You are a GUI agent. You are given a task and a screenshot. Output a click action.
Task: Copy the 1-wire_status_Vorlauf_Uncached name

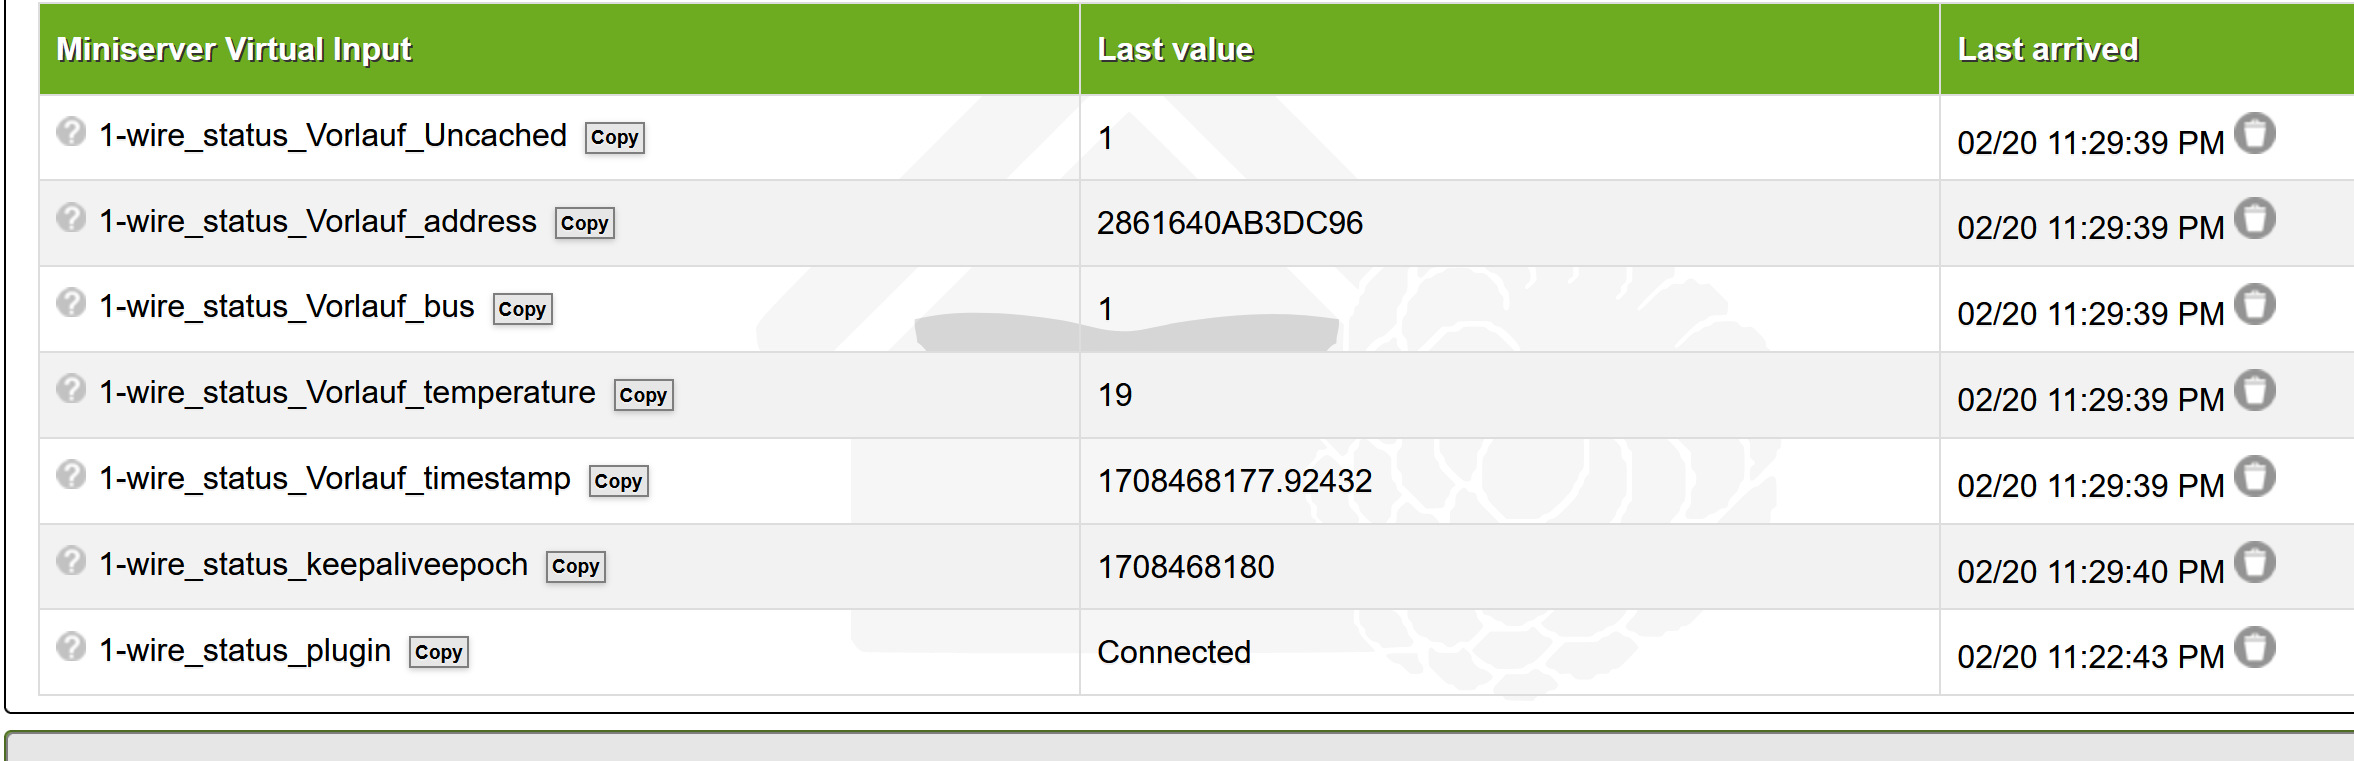[x=614, y=137]
